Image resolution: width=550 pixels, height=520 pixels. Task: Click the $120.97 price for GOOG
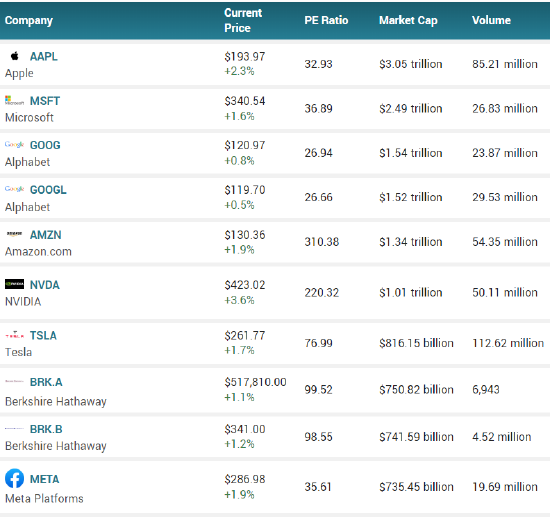pos(245,145)
